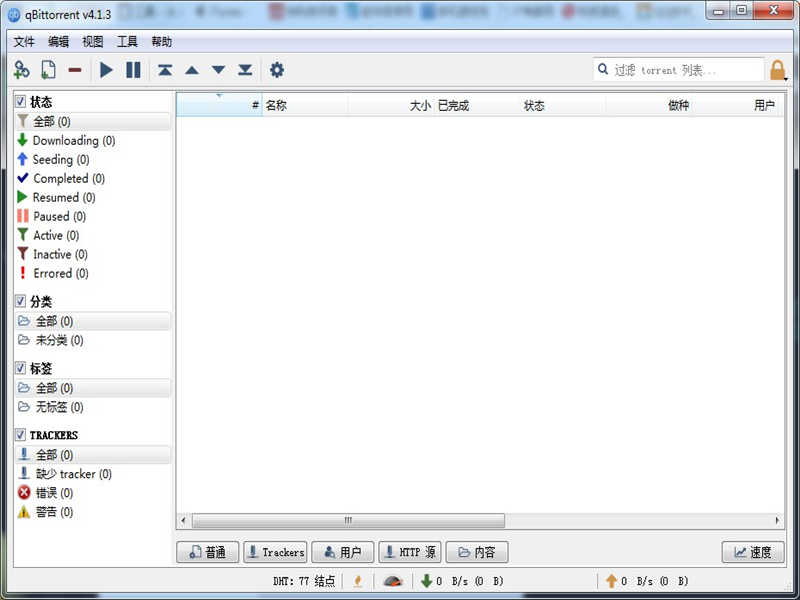Screen dimensions: 800x600
Task: Click the scrollbar right arrow
Action: click(777, 520)
